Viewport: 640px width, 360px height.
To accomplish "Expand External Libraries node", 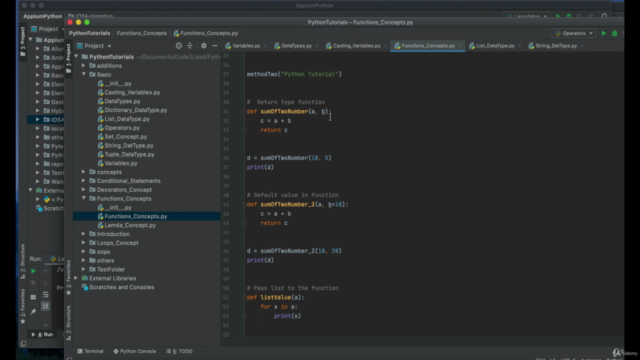I will [76, 278].
